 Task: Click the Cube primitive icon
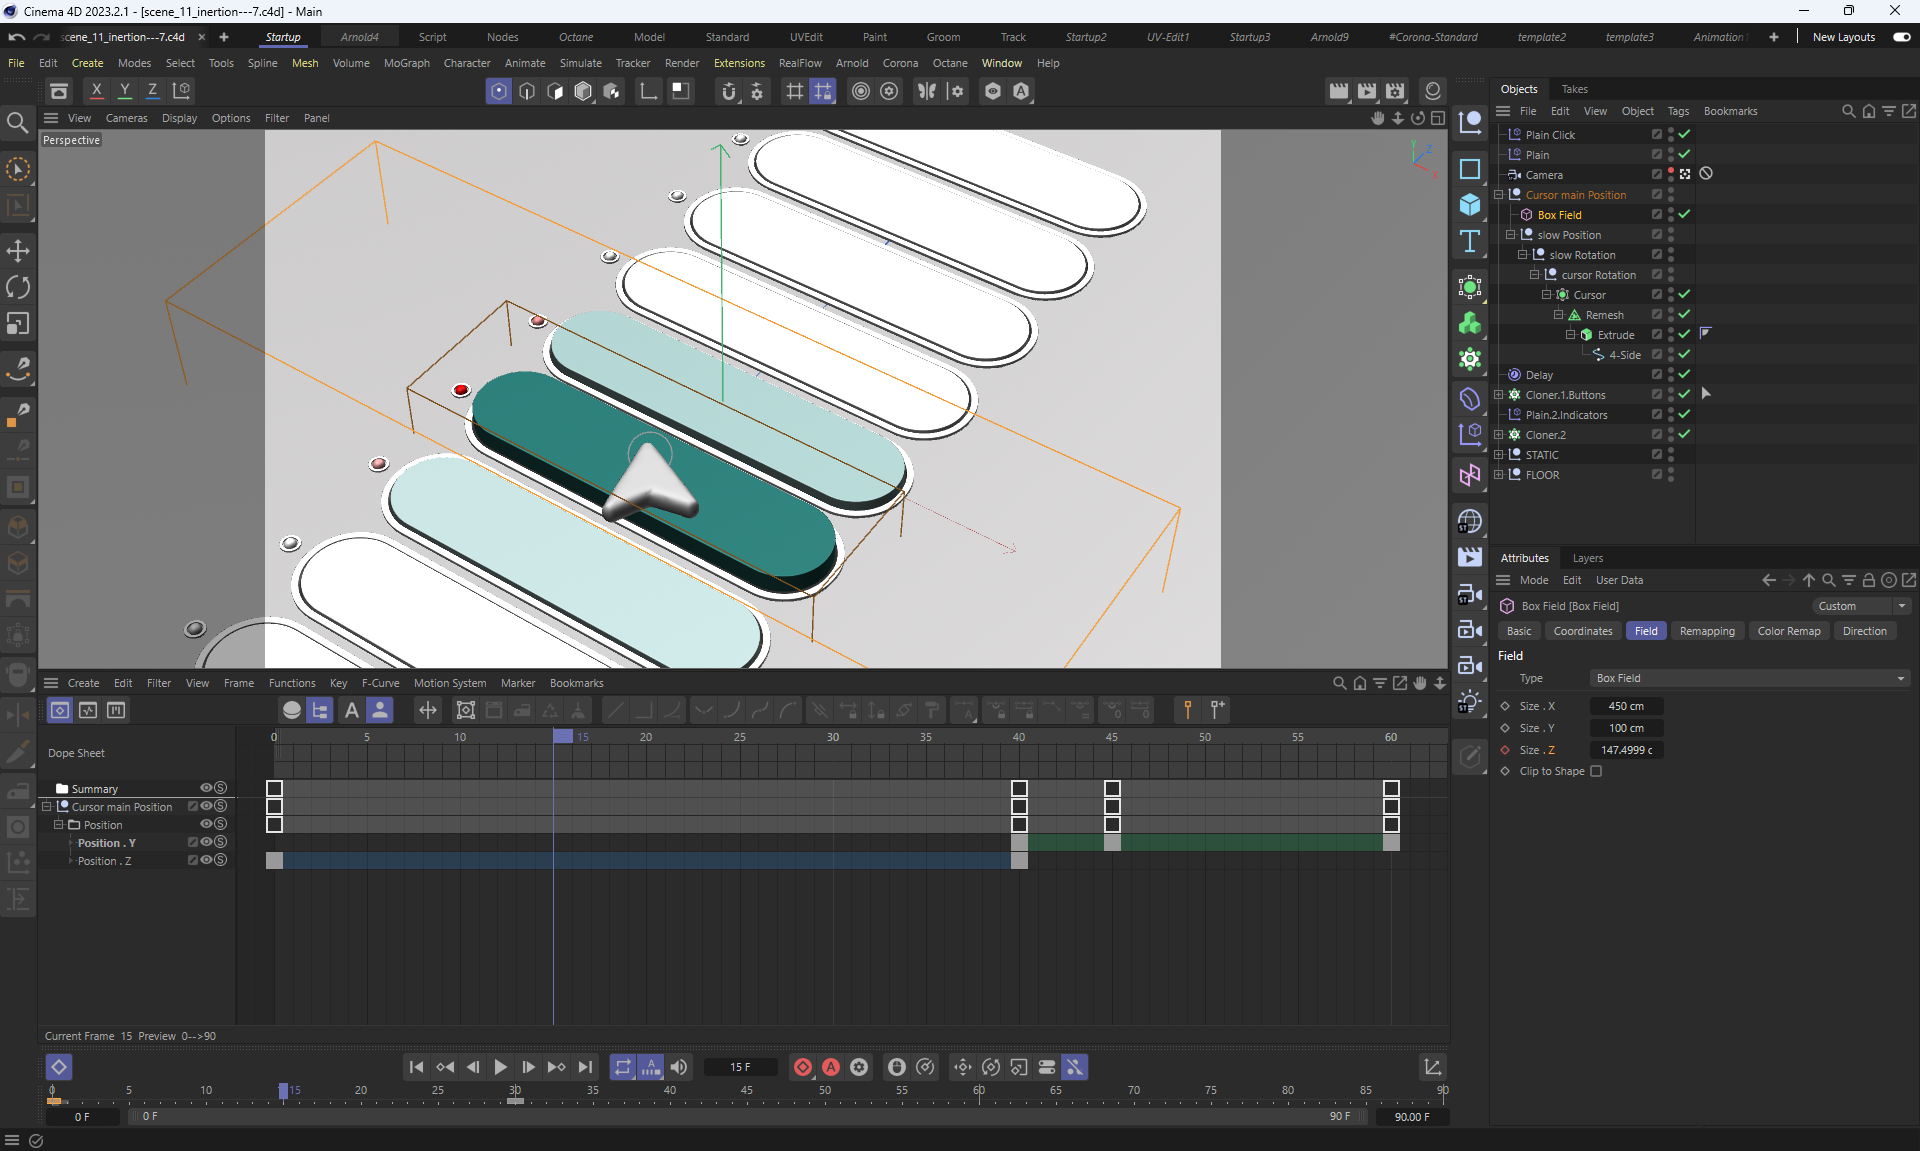pos(1469,205)
